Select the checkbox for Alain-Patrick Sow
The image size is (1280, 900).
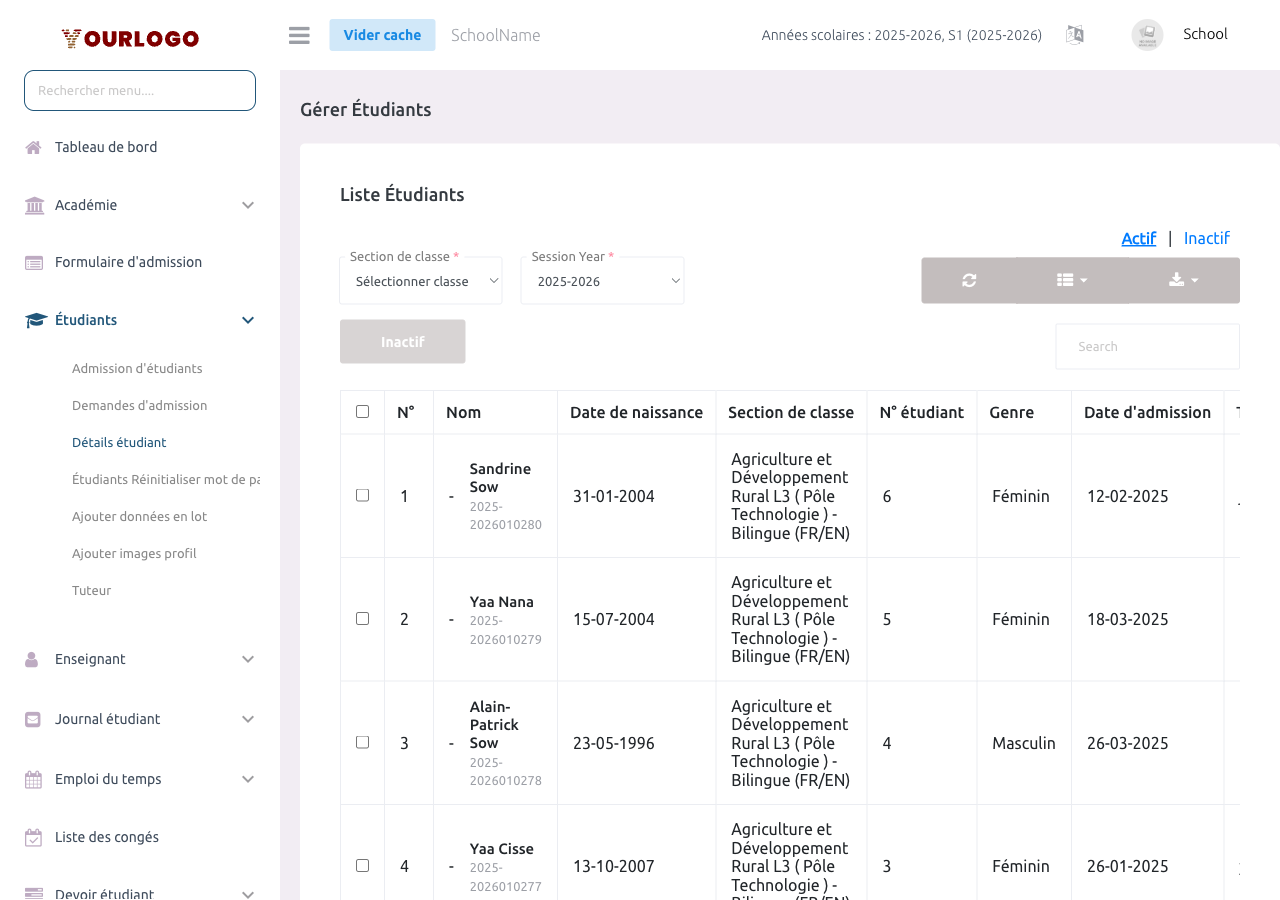(x=362, y=742)
